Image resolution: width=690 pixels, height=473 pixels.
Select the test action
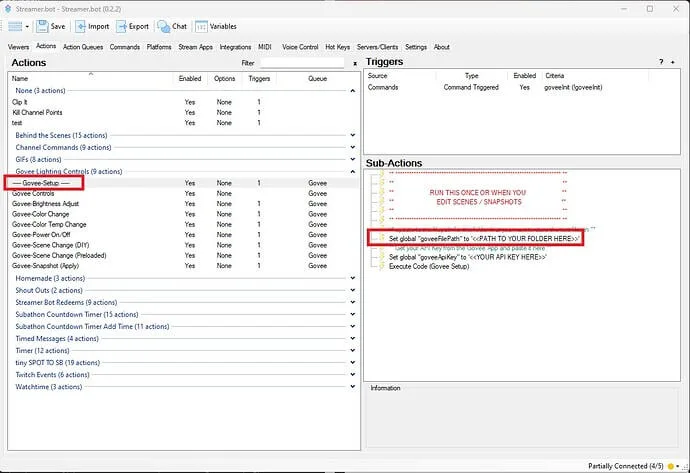click(x=183, y=123)
